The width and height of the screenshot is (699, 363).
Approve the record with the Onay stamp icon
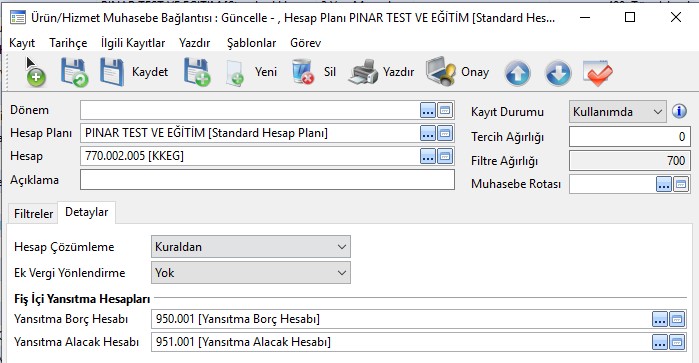point(441,71)
